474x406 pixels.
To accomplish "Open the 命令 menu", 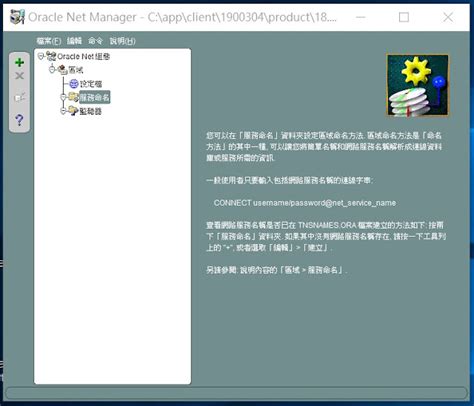I will point(96,41).
